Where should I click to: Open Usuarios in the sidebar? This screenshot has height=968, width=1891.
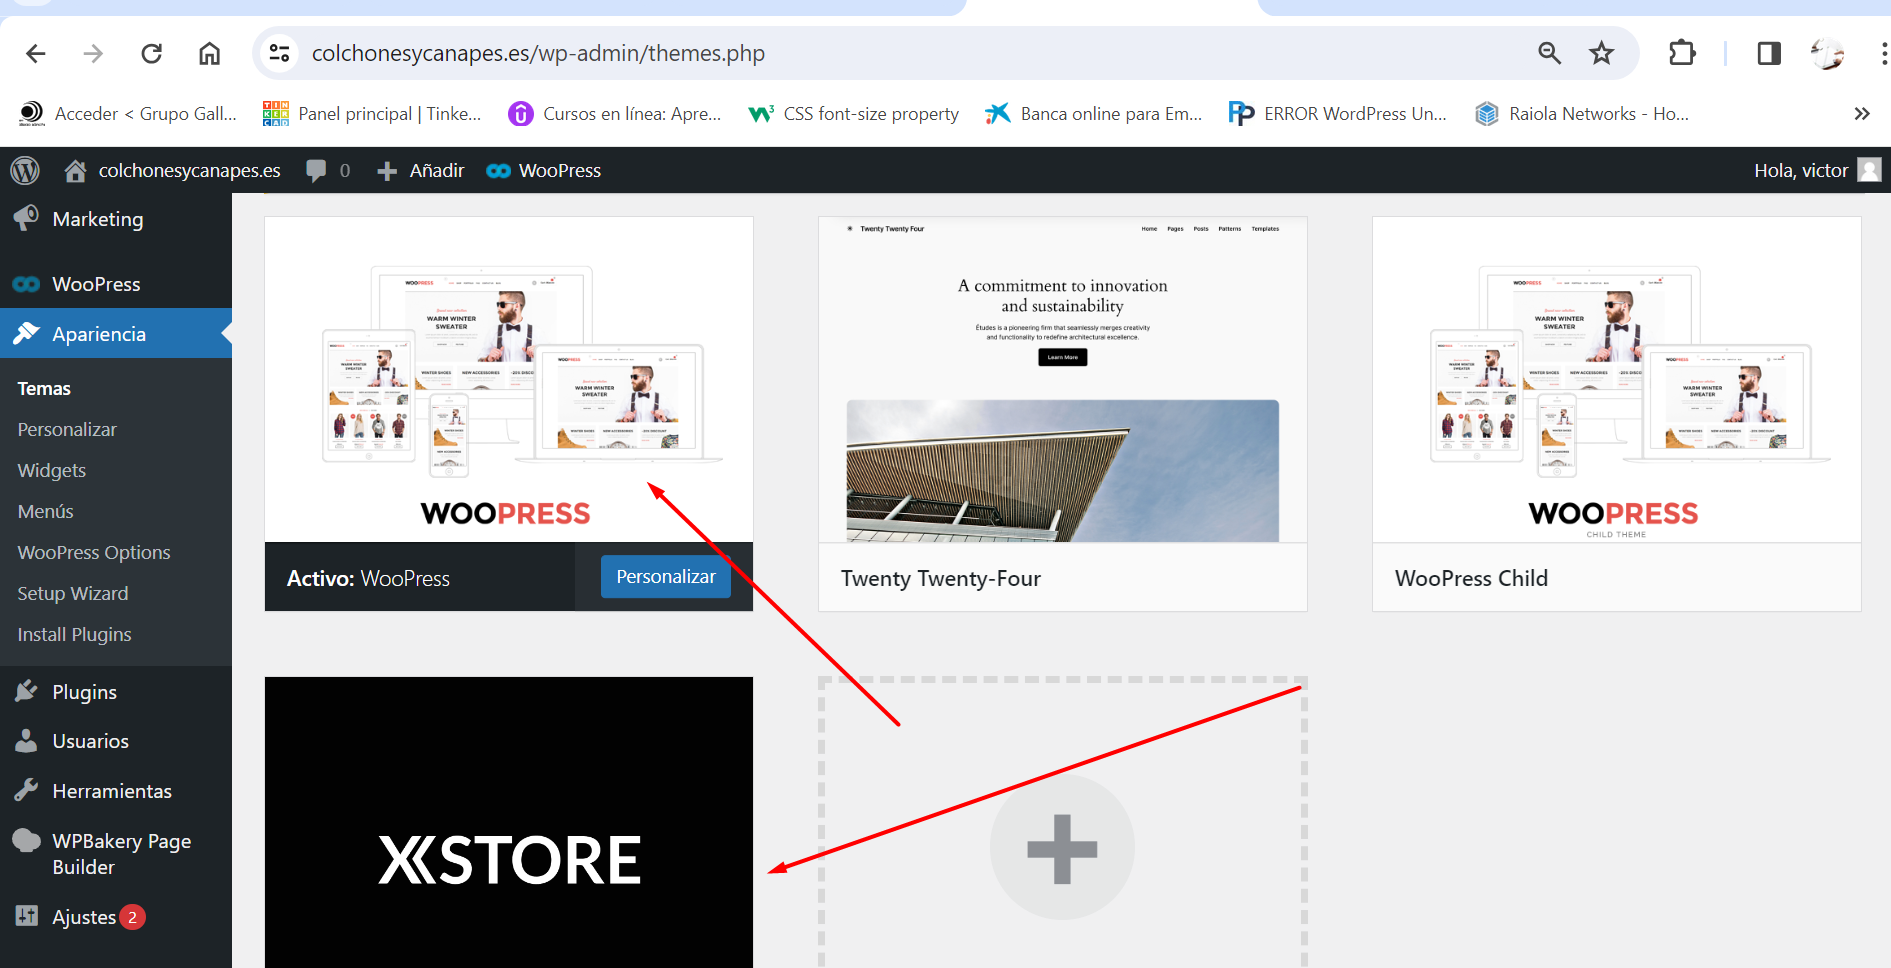point(116,741)
